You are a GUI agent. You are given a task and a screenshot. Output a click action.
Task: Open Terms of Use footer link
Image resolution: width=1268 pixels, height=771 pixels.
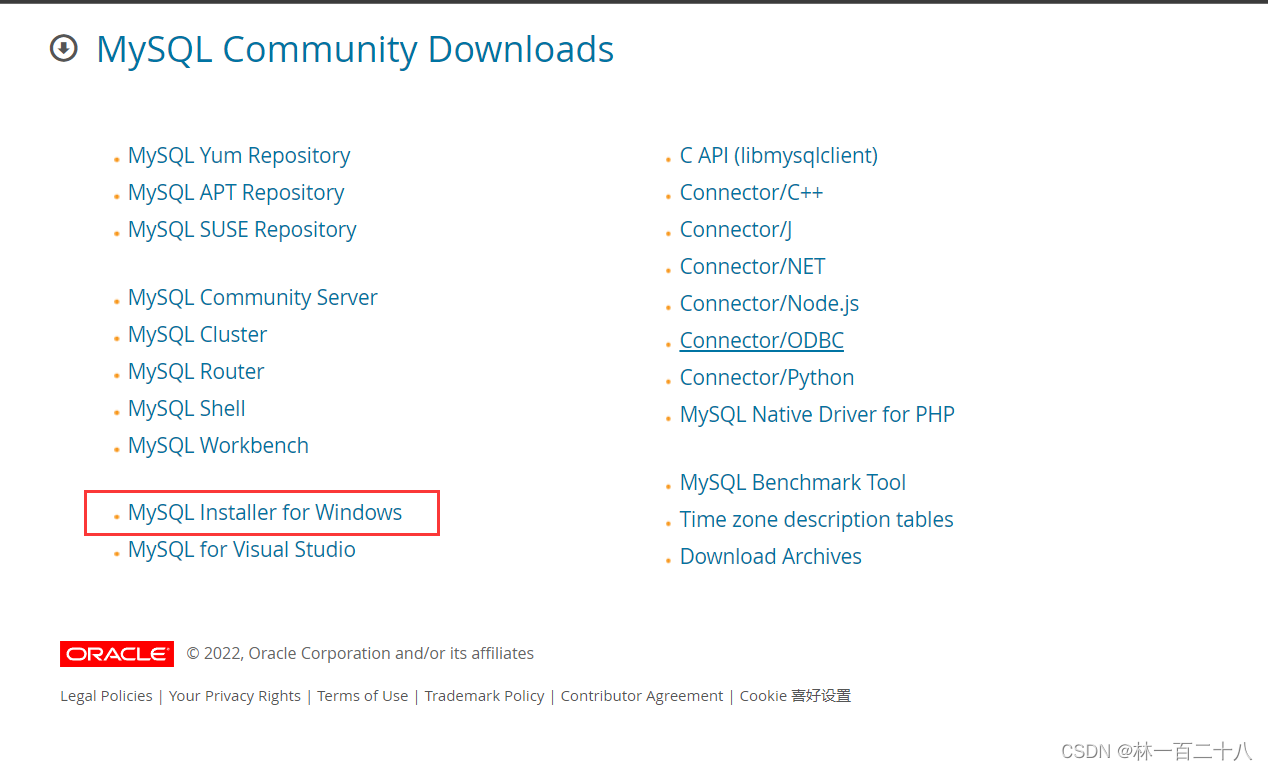pyautogui.click(x=363, y=696)
